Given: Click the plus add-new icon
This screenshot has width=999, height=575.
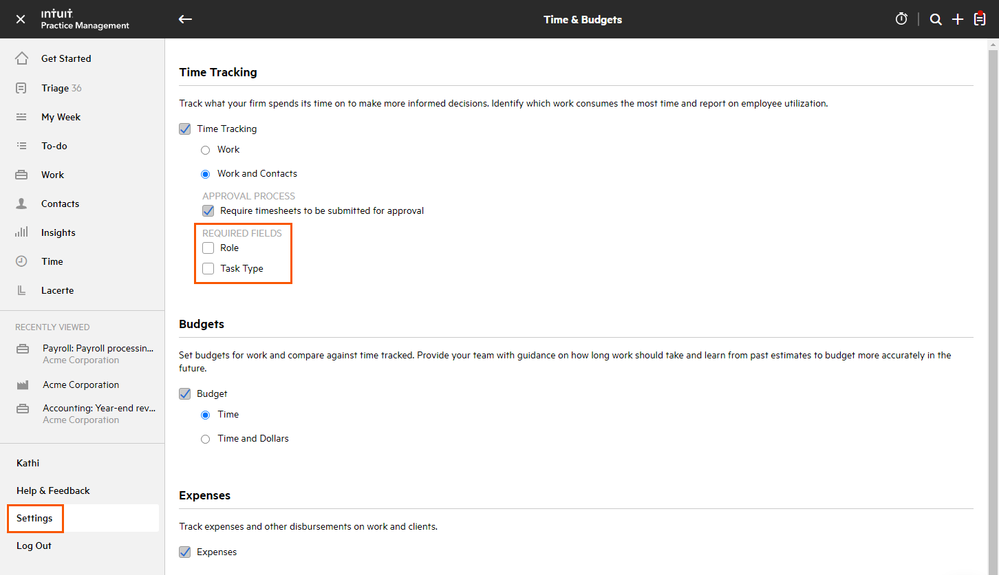Looking at the screenshot, I should click(x=957, y=19).
